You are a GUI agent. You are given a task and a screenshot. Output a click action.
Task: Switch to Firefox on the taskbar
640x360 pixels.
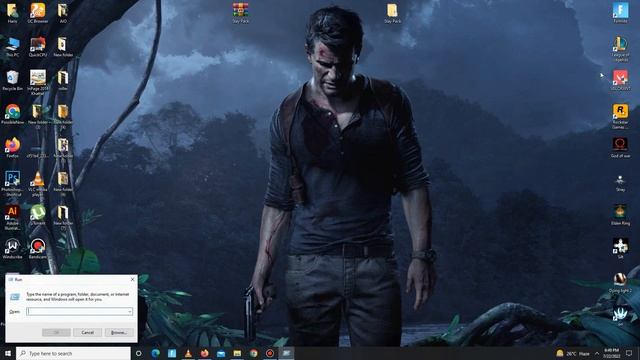click(204, 353)
